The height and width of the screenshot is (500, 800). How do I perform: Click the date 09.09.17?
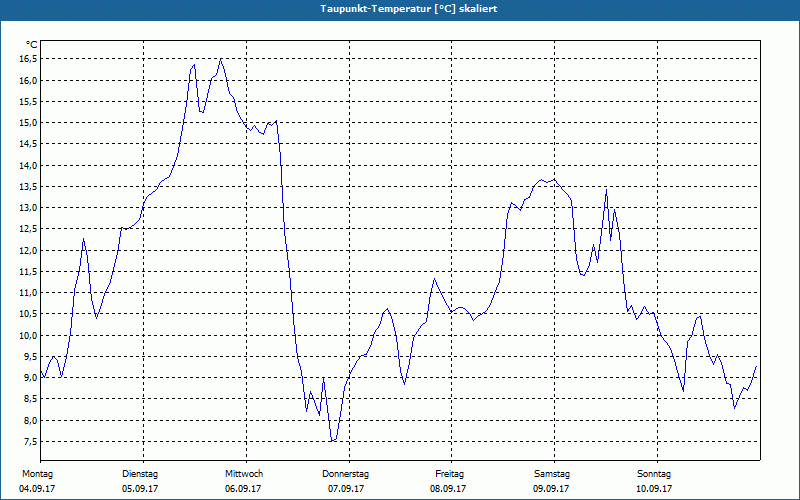[x=551, y=489]
